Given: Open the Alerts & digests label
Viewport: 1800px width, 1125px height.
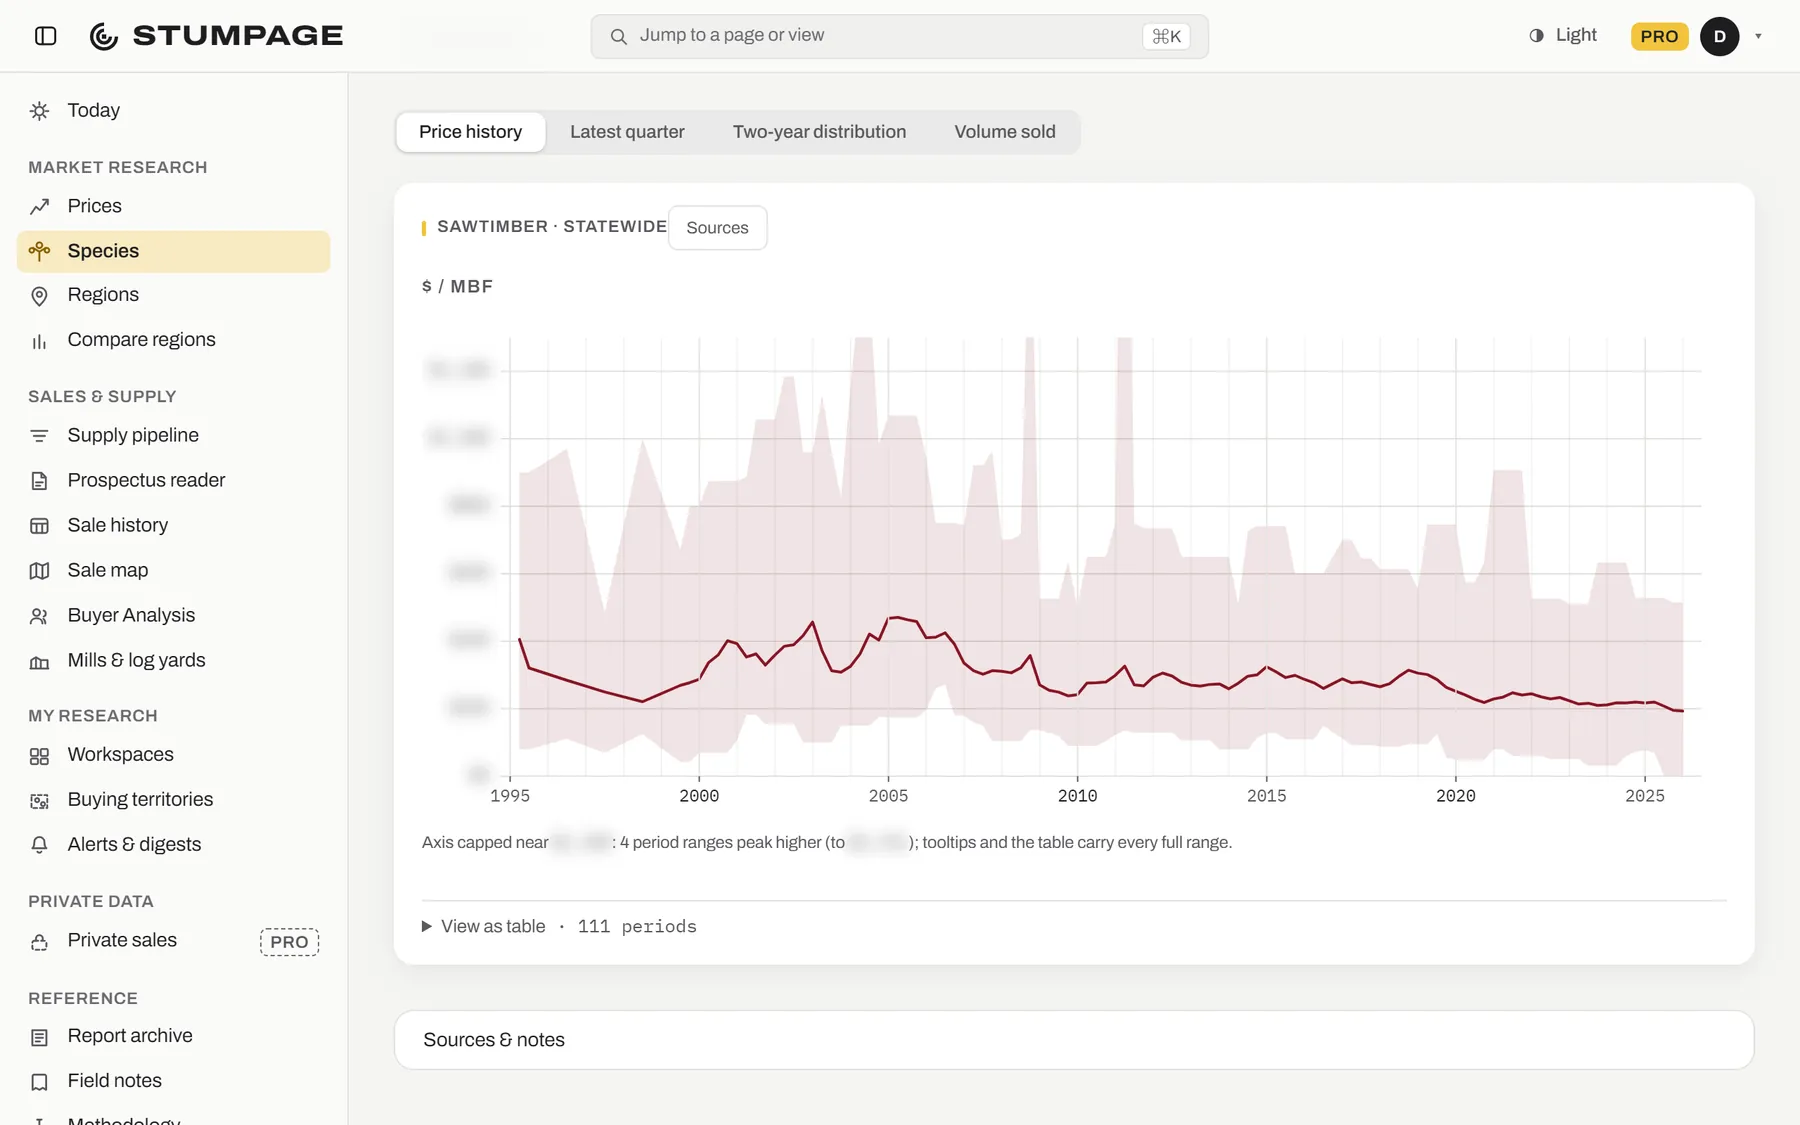Looking at the screenshot, I should (x=134, y=845).
